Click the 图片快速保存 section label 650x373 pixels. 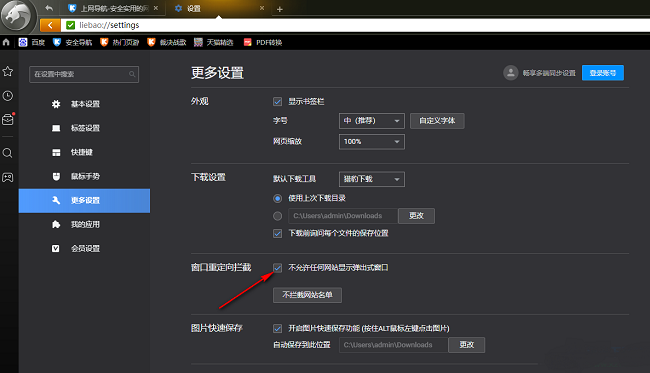tap(216, 329)
